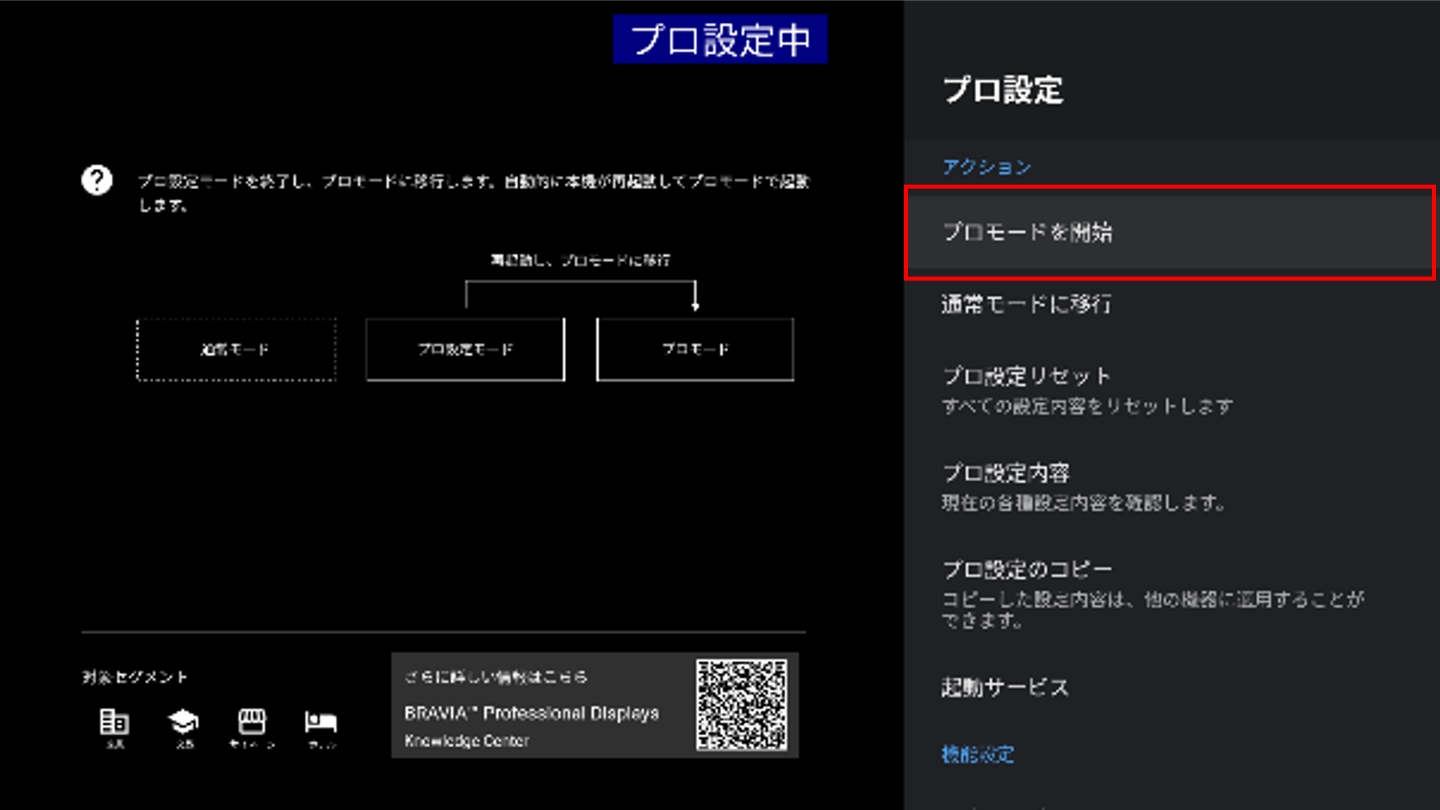Screen dimensions: 1440x810
Task: Click the QR code image
Action: 741,705
